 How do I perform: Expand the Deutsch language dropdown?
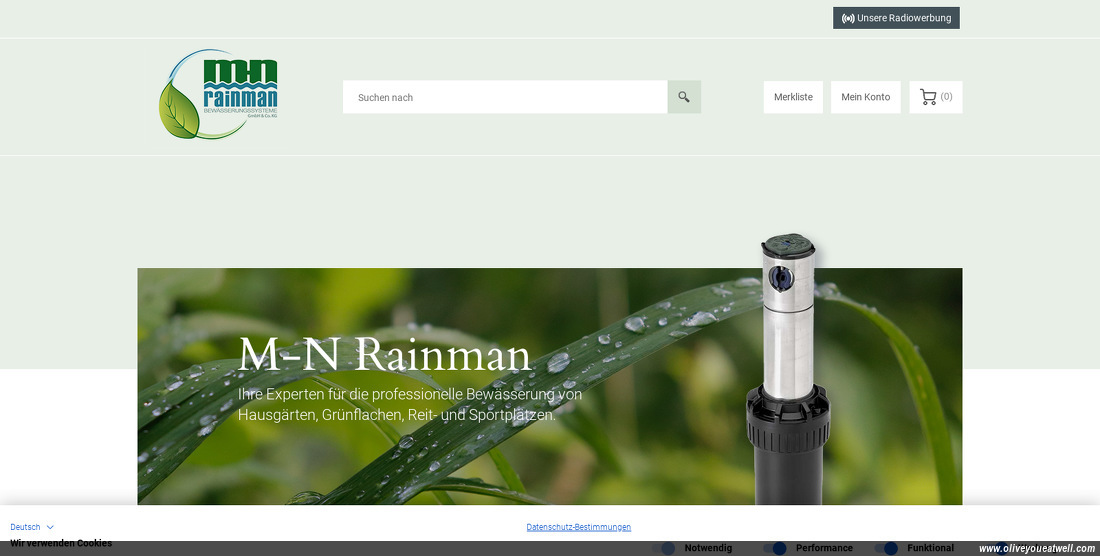pyautogui.click(x=32, y=527)
